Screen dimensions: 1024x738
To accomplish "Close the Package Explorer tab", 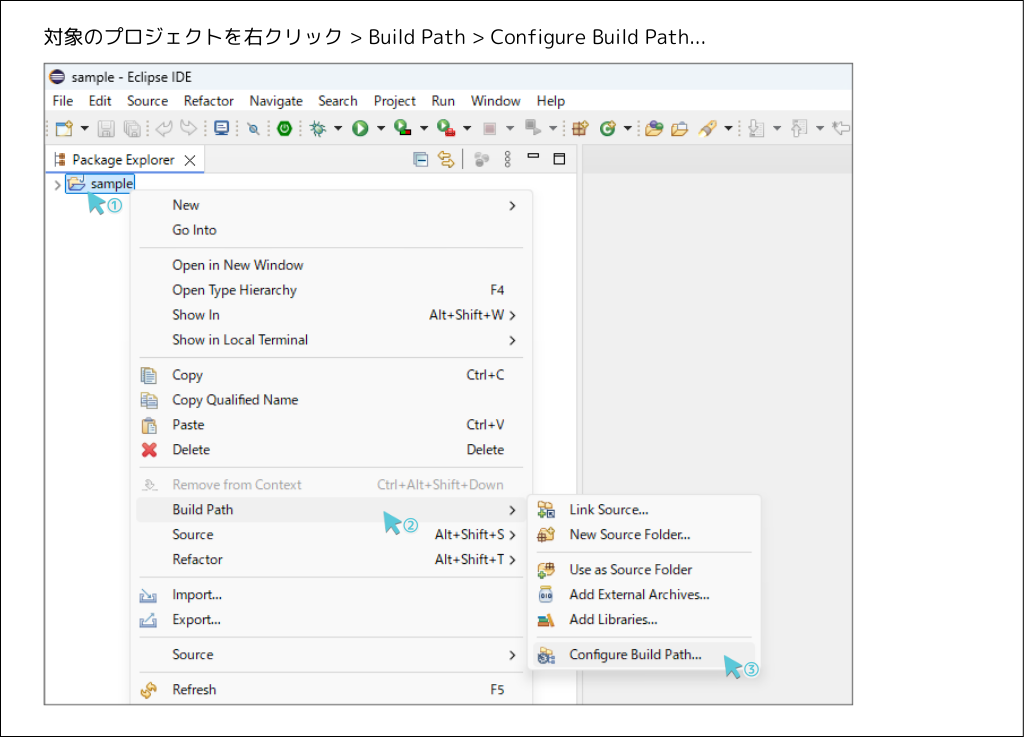I will 190,160.
